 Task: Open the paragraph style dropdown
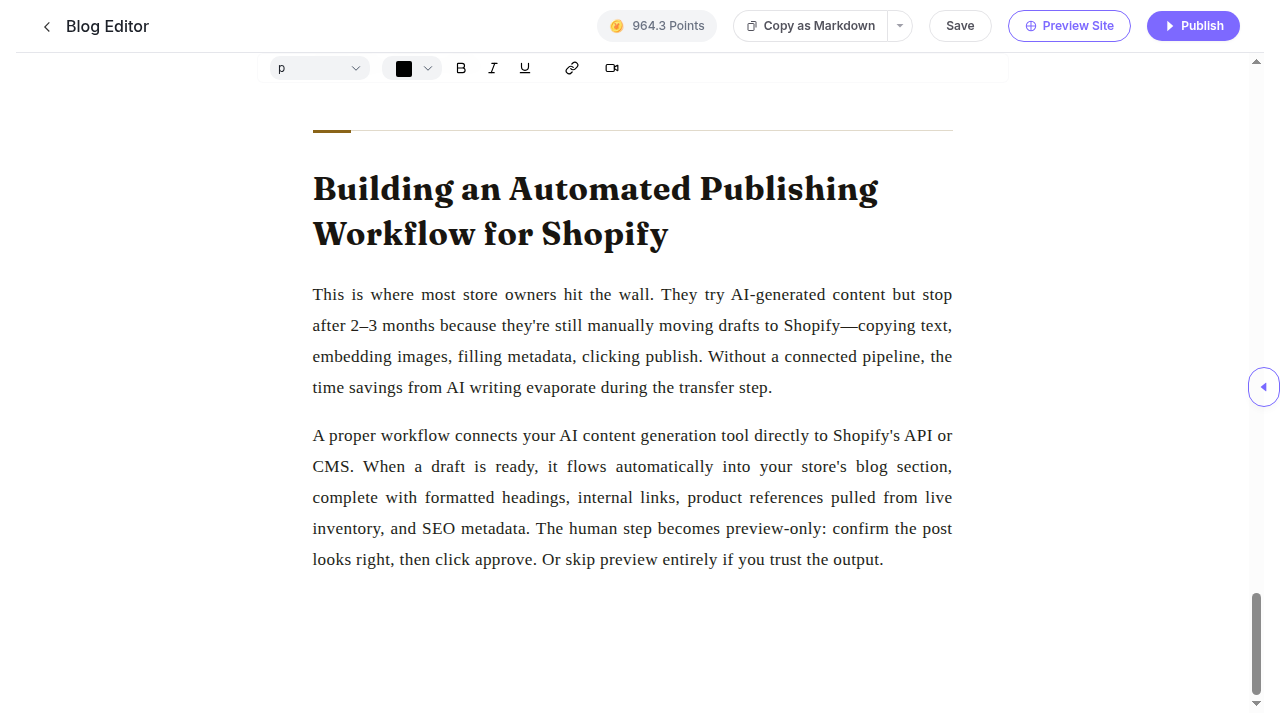click(320, 68)
